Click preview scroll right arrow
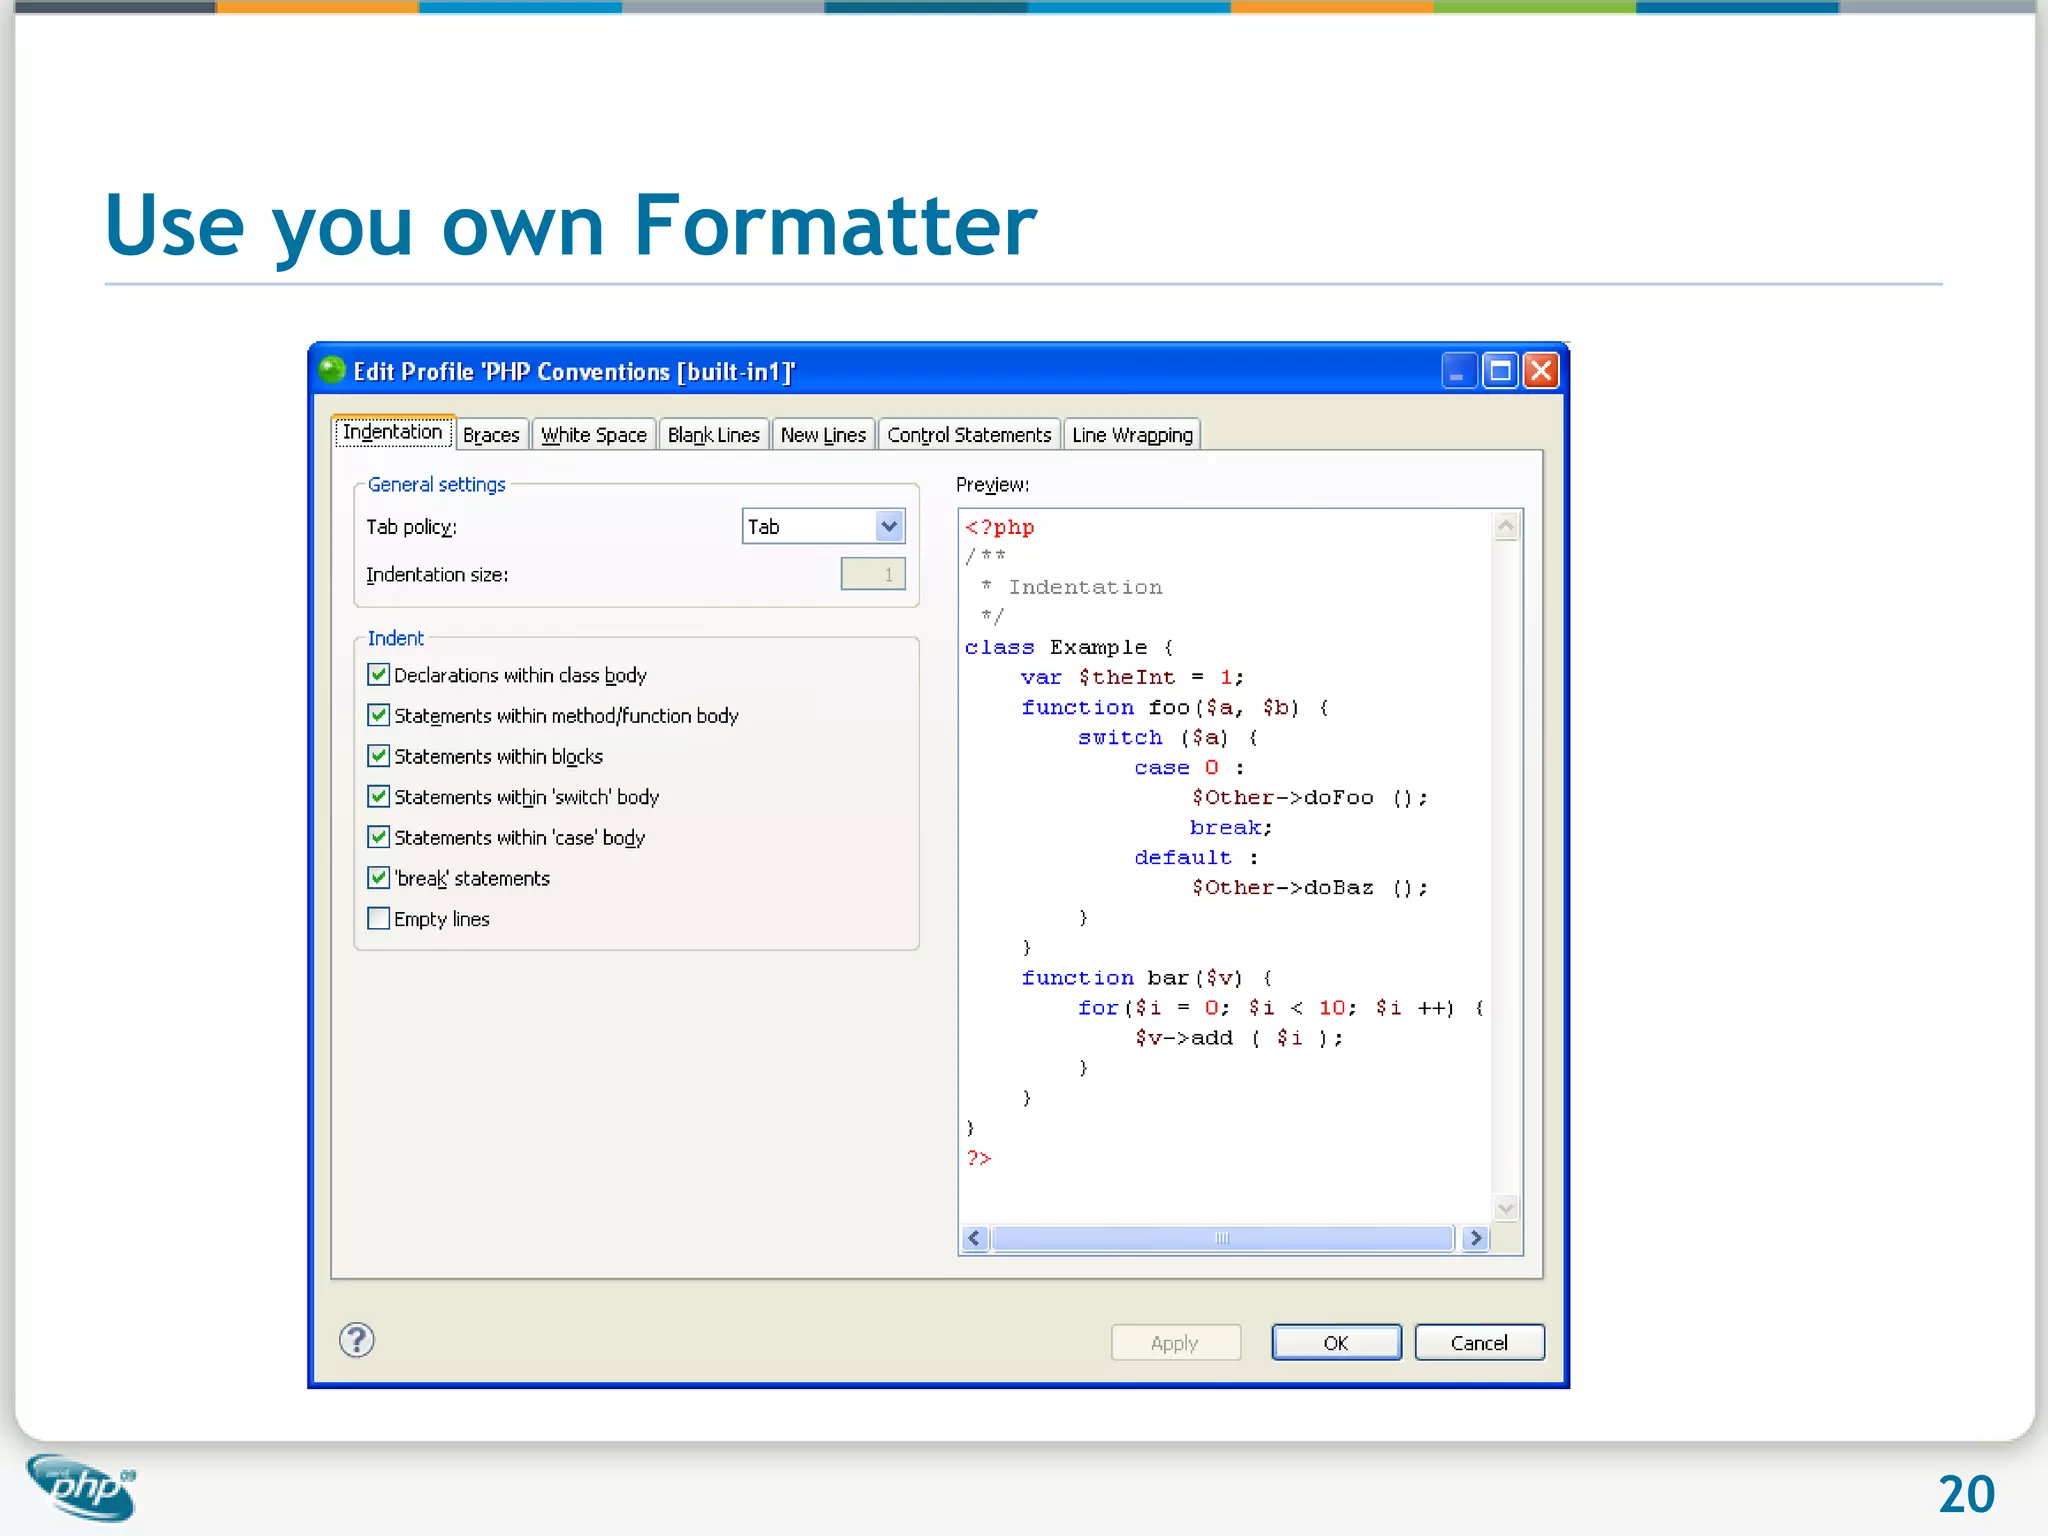The image size is (2048, 1536). click(1475, 1238)
